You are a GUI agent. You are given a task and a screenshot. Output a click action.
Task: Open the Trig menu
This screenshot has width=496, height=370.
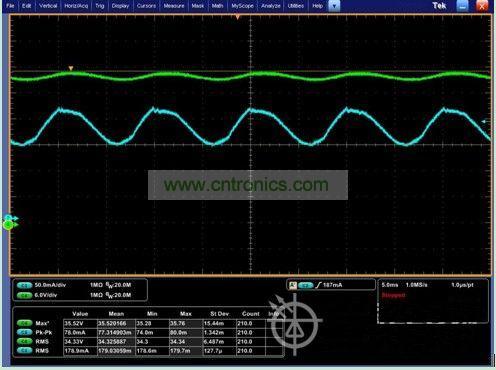pyautogui.click(x=100, y=6)
